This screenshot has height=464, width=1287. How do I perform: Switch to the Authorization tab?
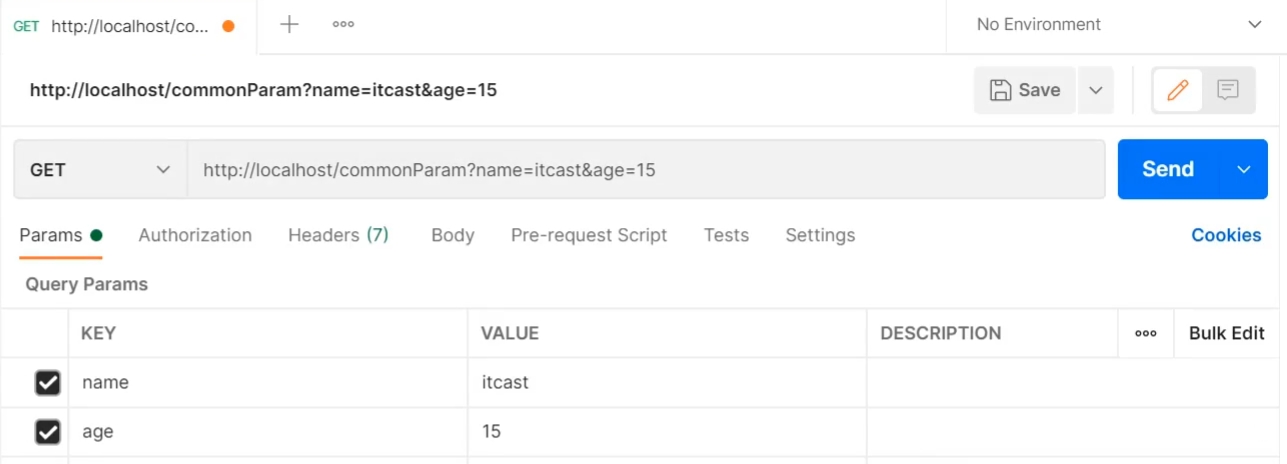click(x=195, y=235)
